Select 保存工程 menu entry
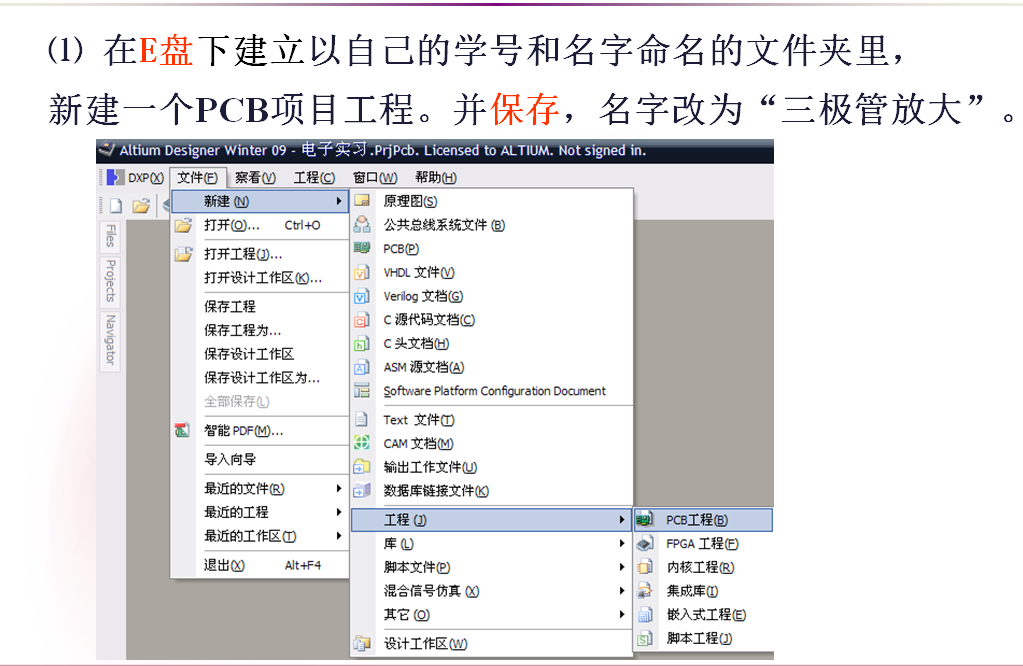Image resolution: width=1023 pixels, height=666 pixels. point(260,307)
